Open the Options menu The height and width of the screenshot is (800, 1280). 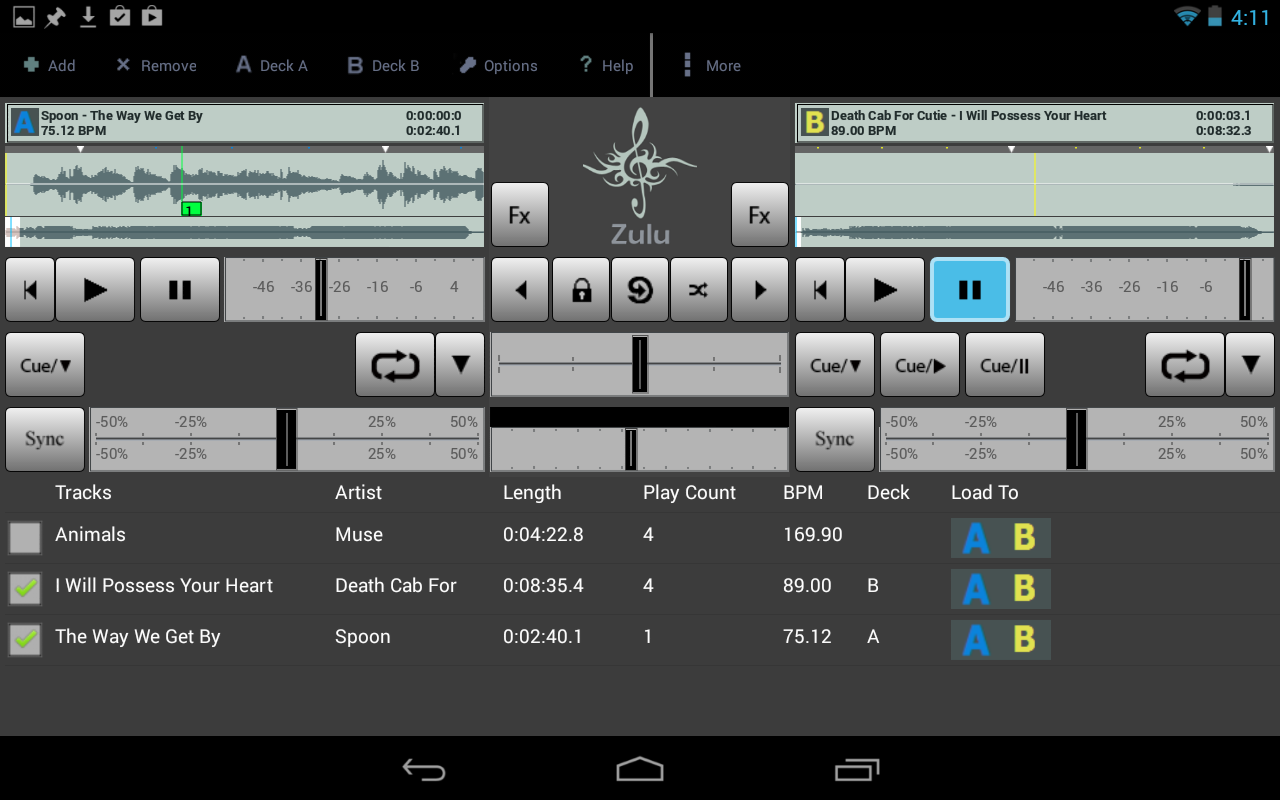(x=499, y=66)
